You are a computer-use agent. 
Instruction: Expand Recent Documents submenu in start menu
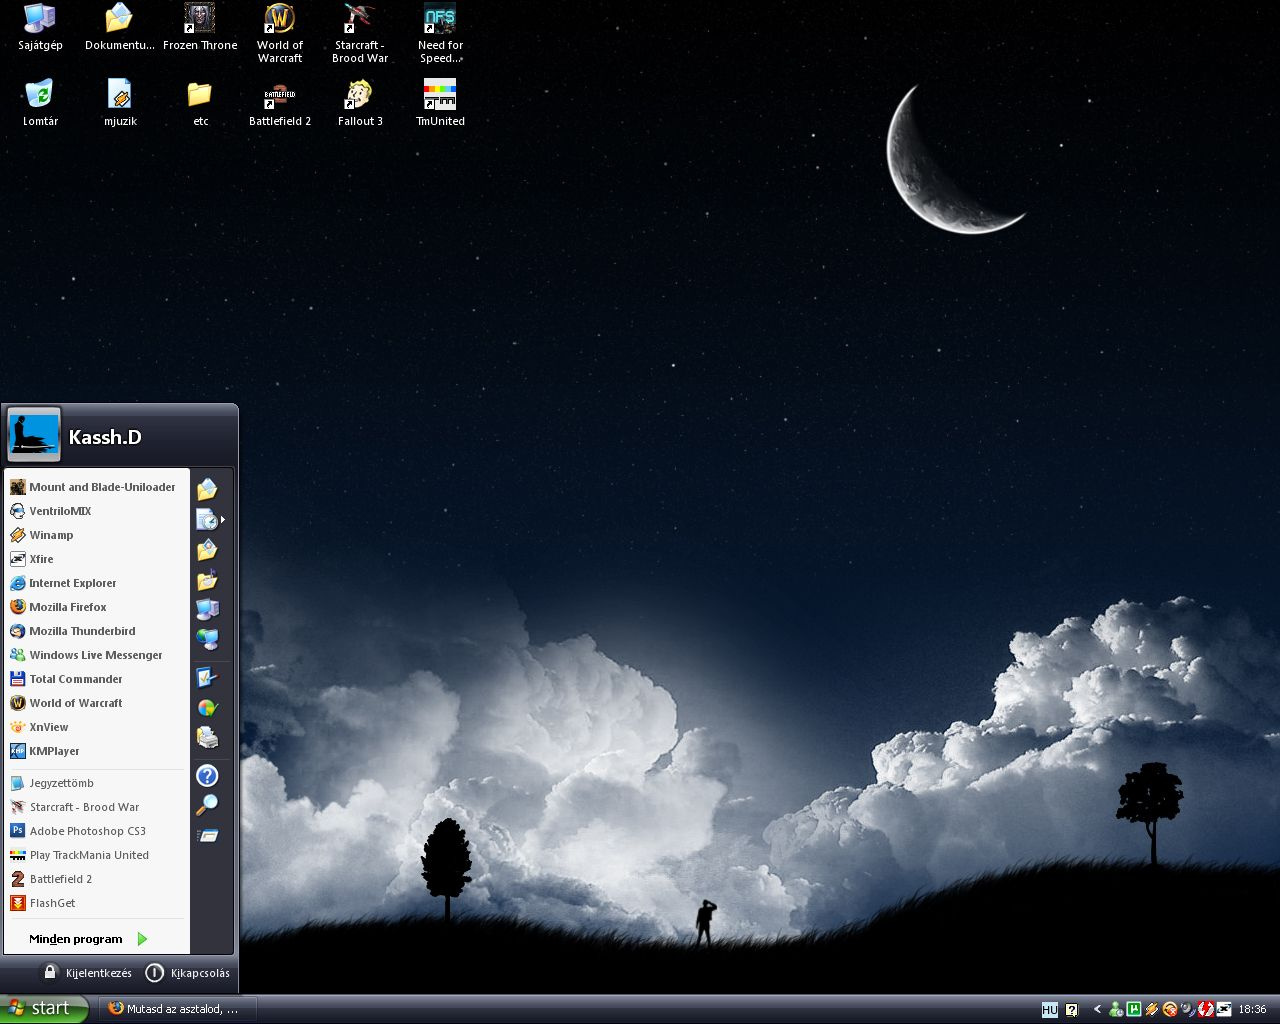210,520
